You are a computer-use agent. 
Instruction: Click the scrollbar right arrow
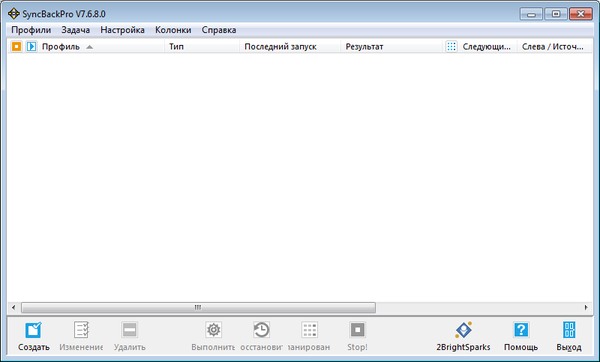tap(586, 307)
